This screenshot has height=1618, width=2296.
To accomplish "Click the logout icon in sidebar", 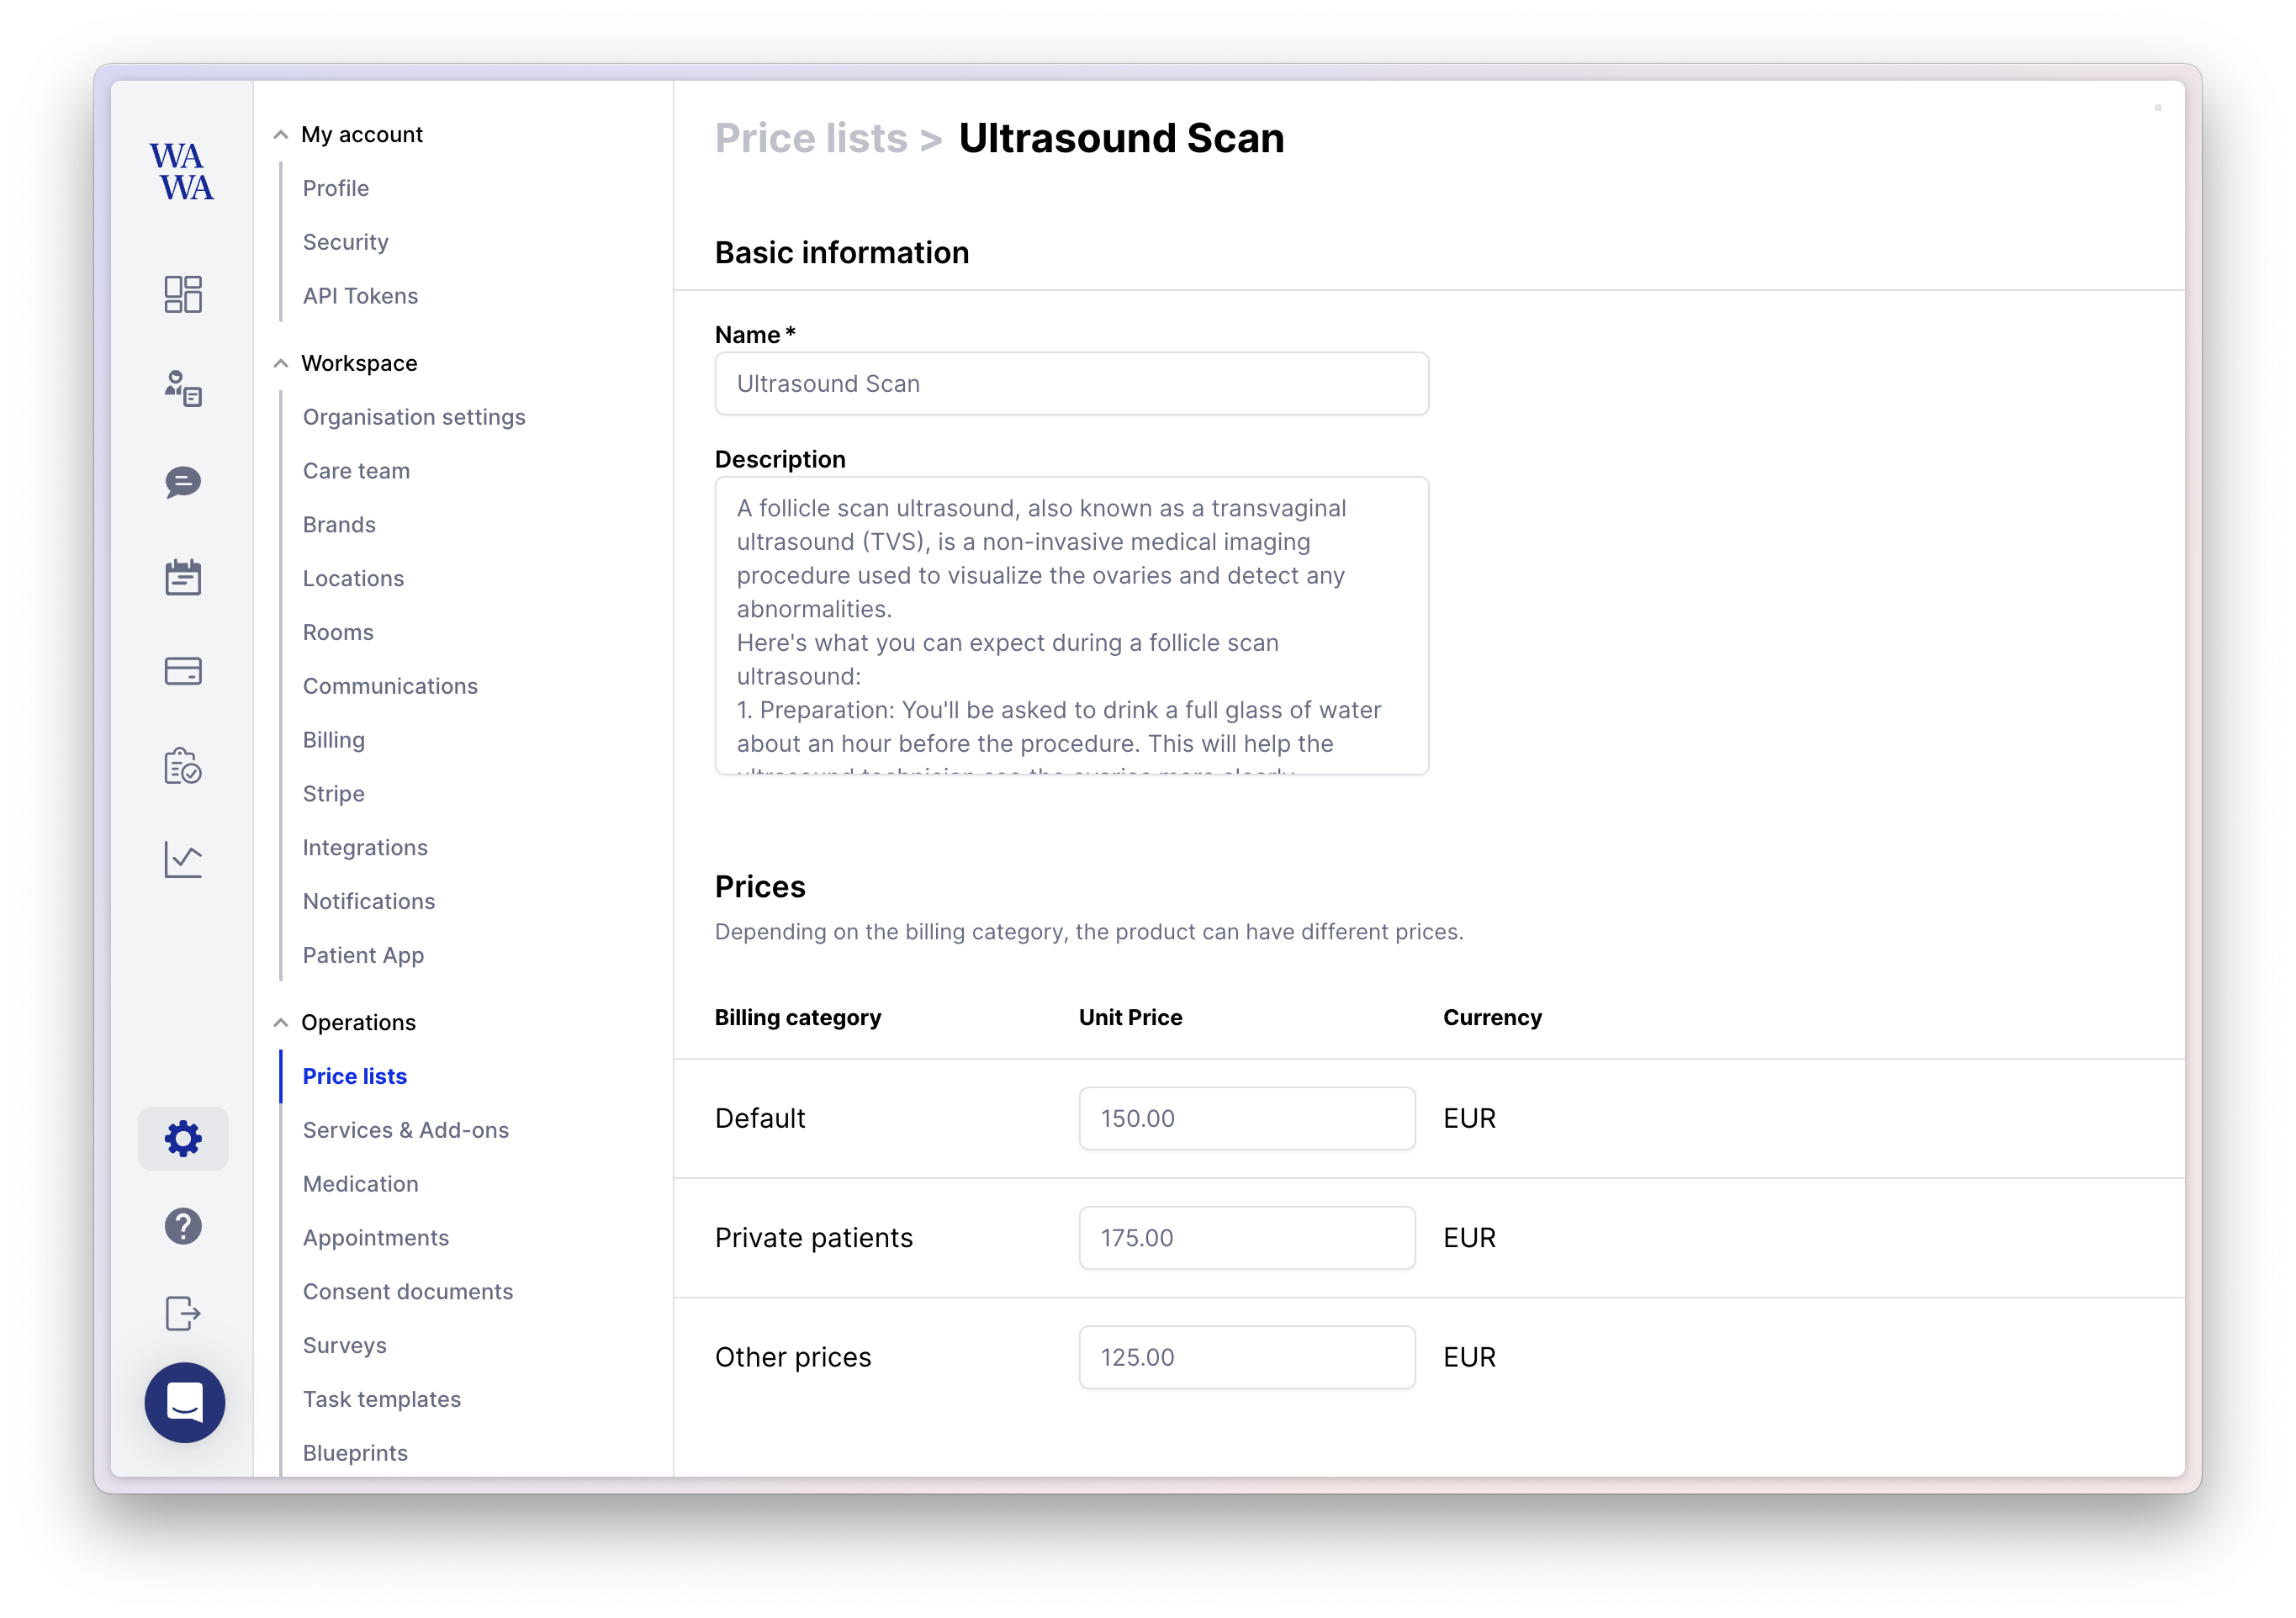I will click(183, 1313).
